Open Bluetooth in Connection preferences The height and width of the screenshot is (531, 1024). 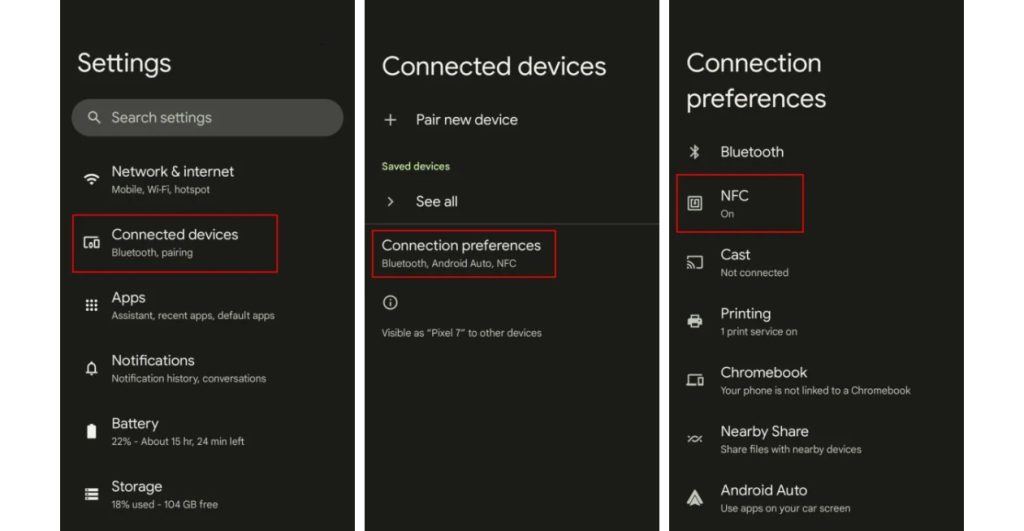click(816, 152)
